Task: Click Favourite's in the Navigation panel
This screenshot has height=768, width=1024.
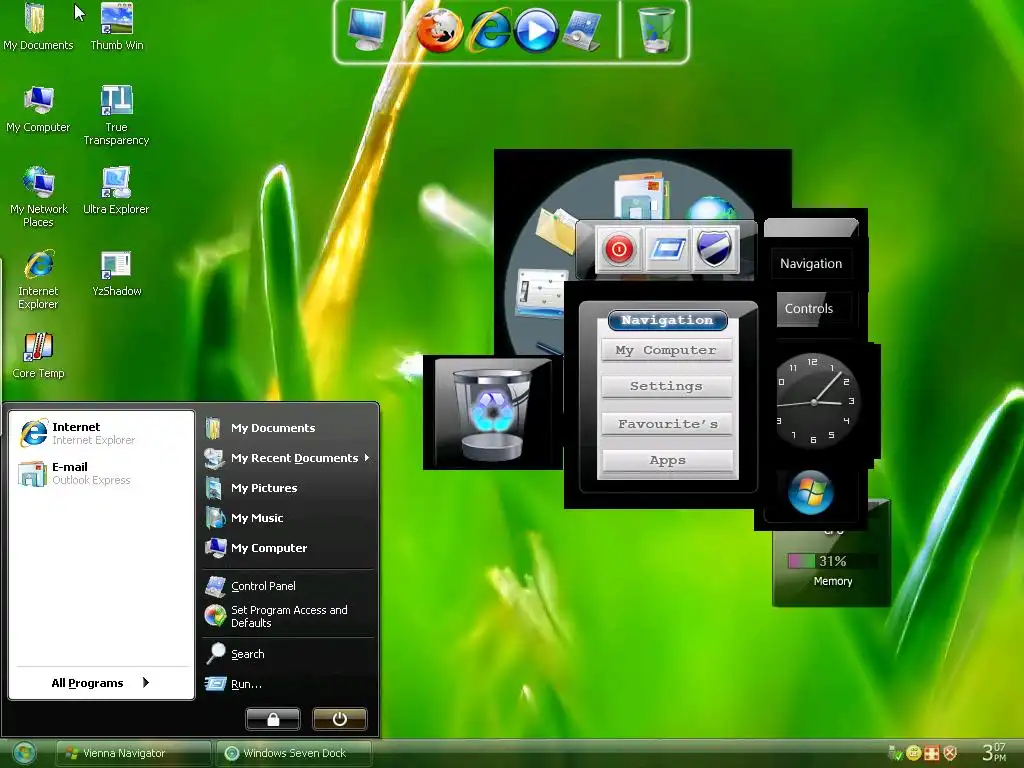Action: pyautogui.click(x=666, y=424)
